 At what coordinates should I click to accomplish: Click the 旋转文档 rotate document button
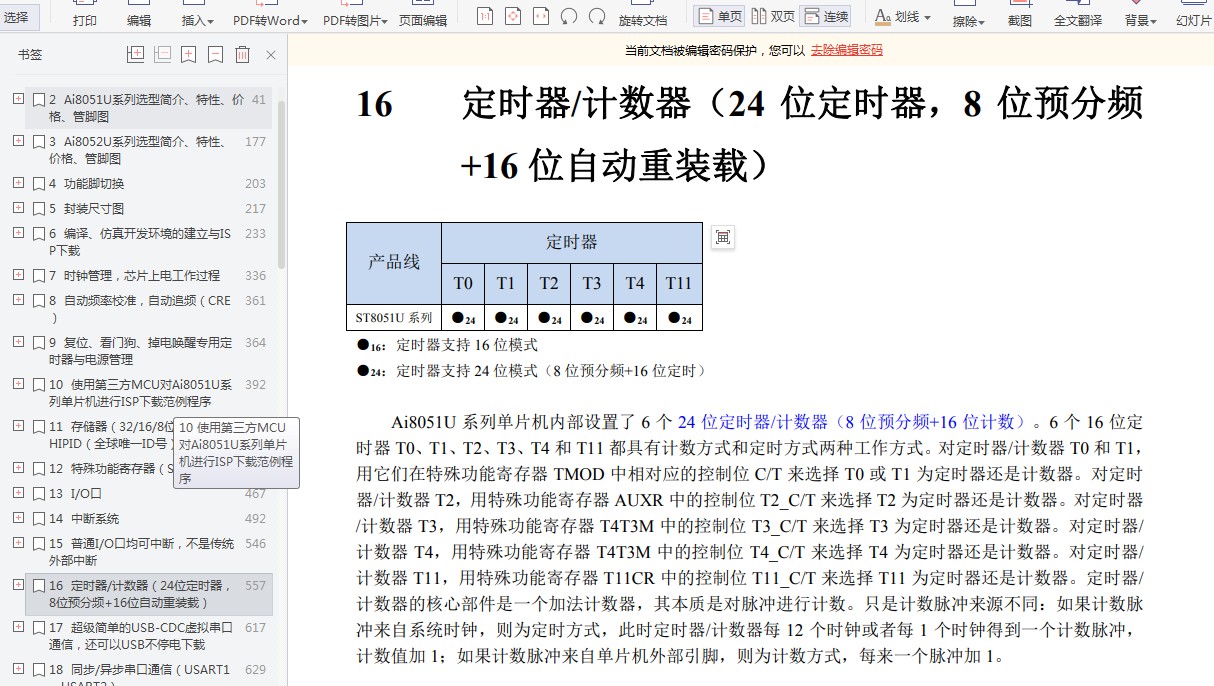tap(642, 20)
